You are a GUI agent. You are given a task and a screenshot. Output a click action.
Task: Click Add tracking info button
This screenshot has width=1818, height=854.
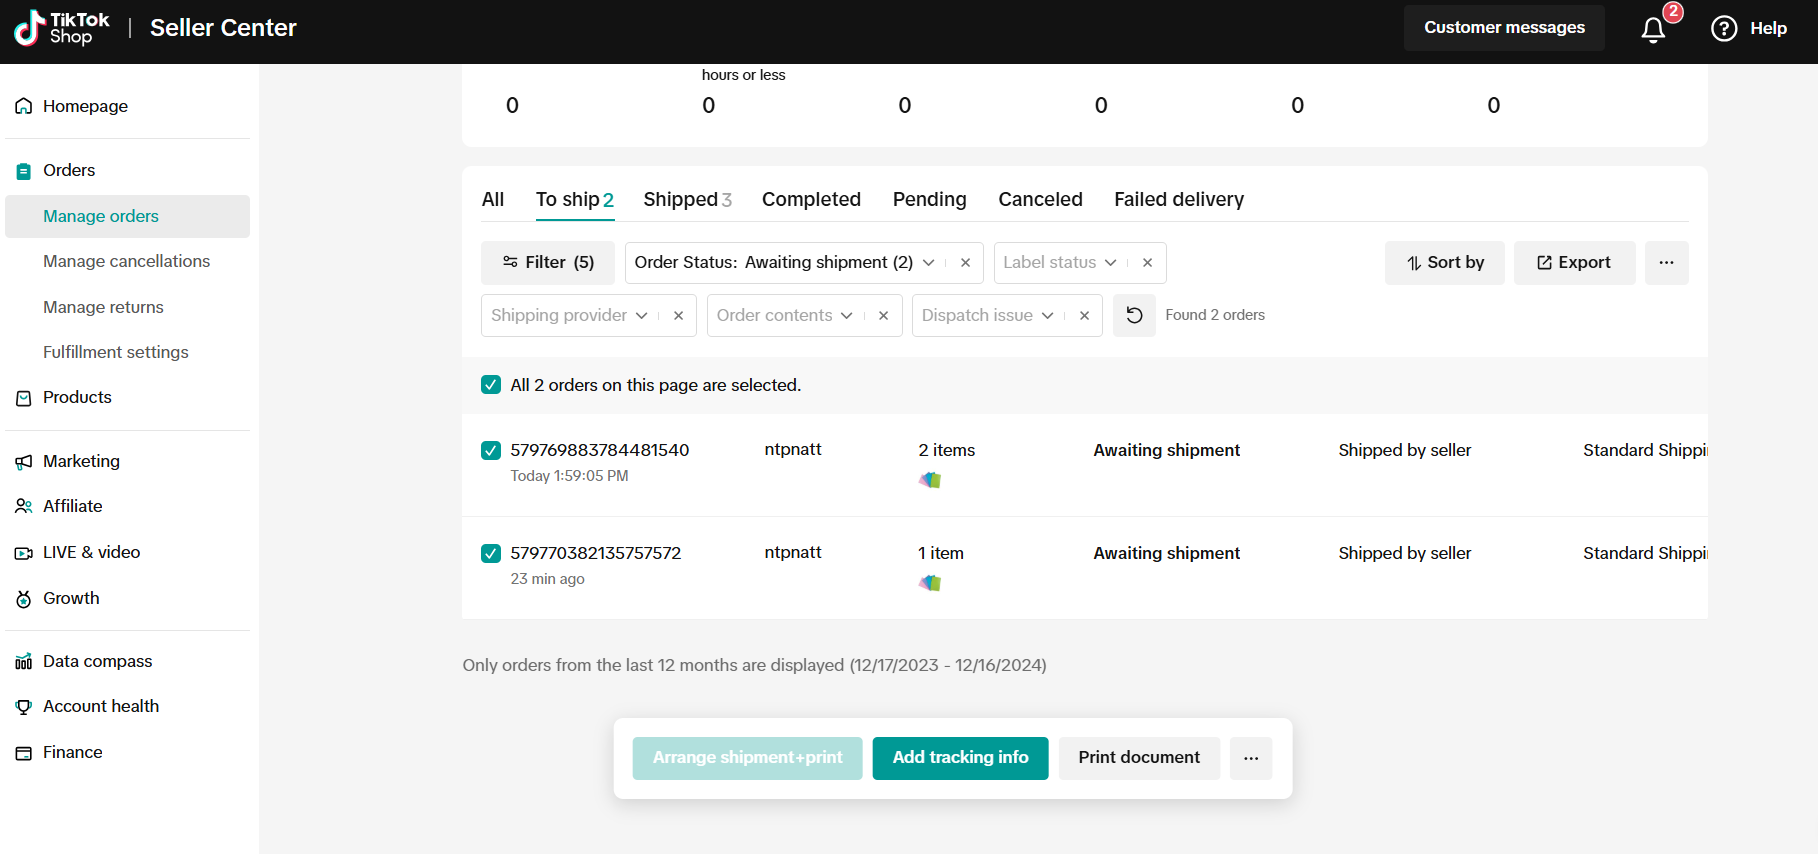[960, 758]
